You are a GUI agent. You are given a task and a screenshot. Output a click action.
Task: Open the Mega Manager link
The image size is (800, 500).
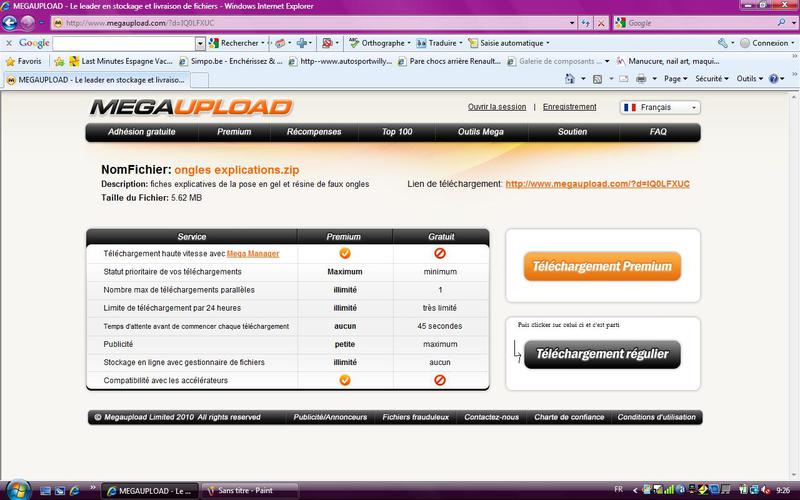(253, 254)
